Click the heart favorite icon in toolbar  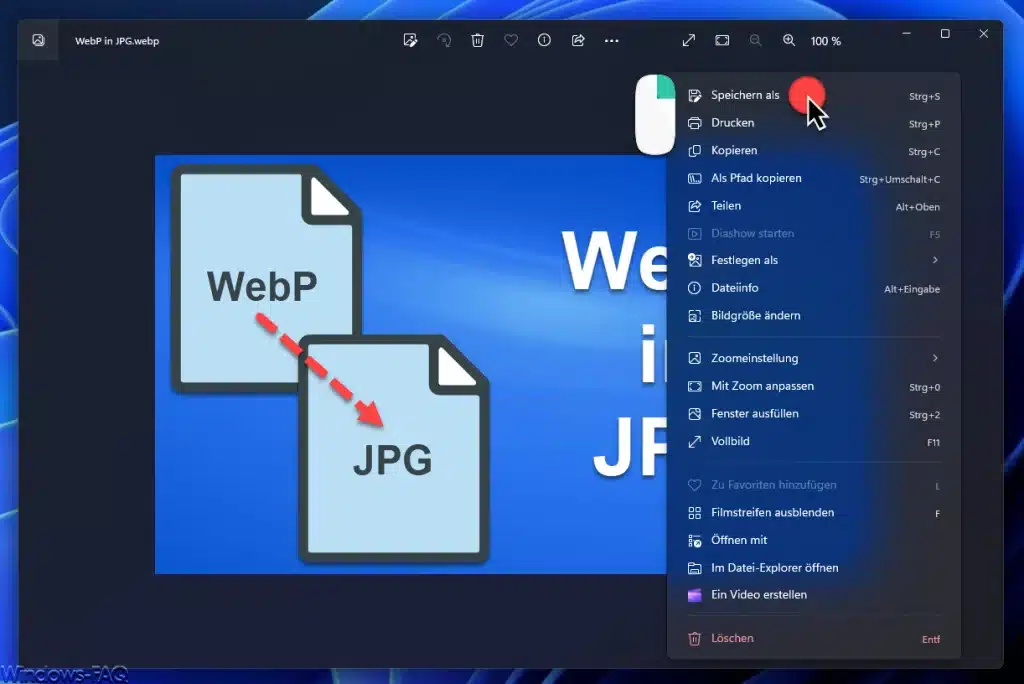(511, 41)
